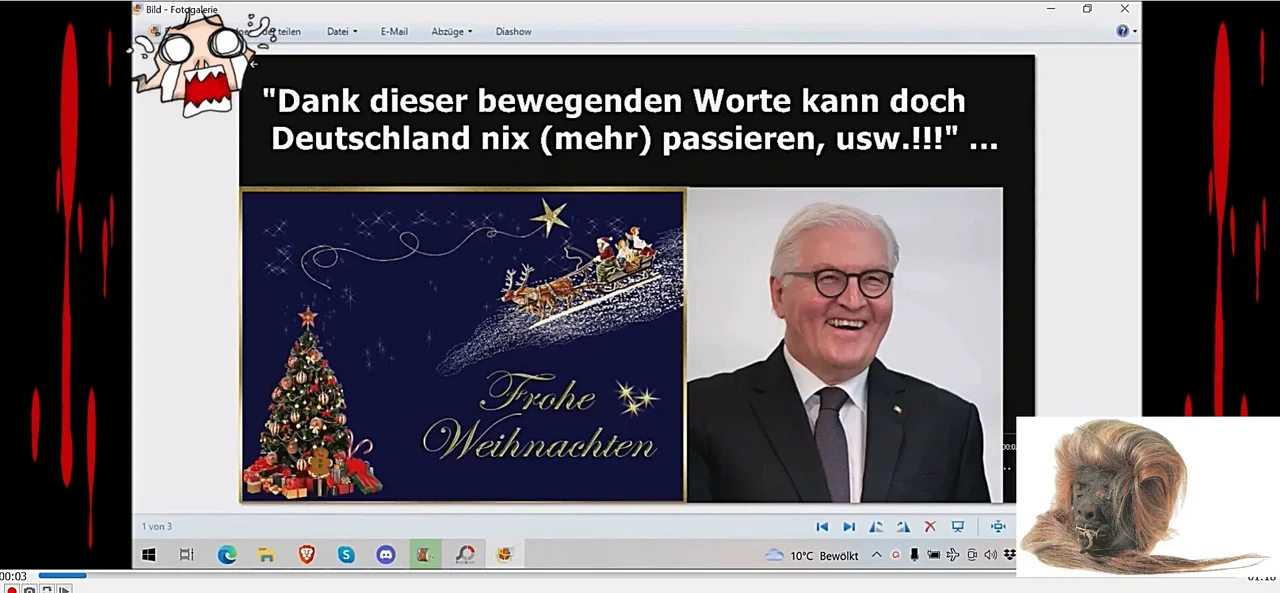Click the partly hidden 'teilen' toolbar item
The image size is (1280, 593).
(x=288, y=32)
